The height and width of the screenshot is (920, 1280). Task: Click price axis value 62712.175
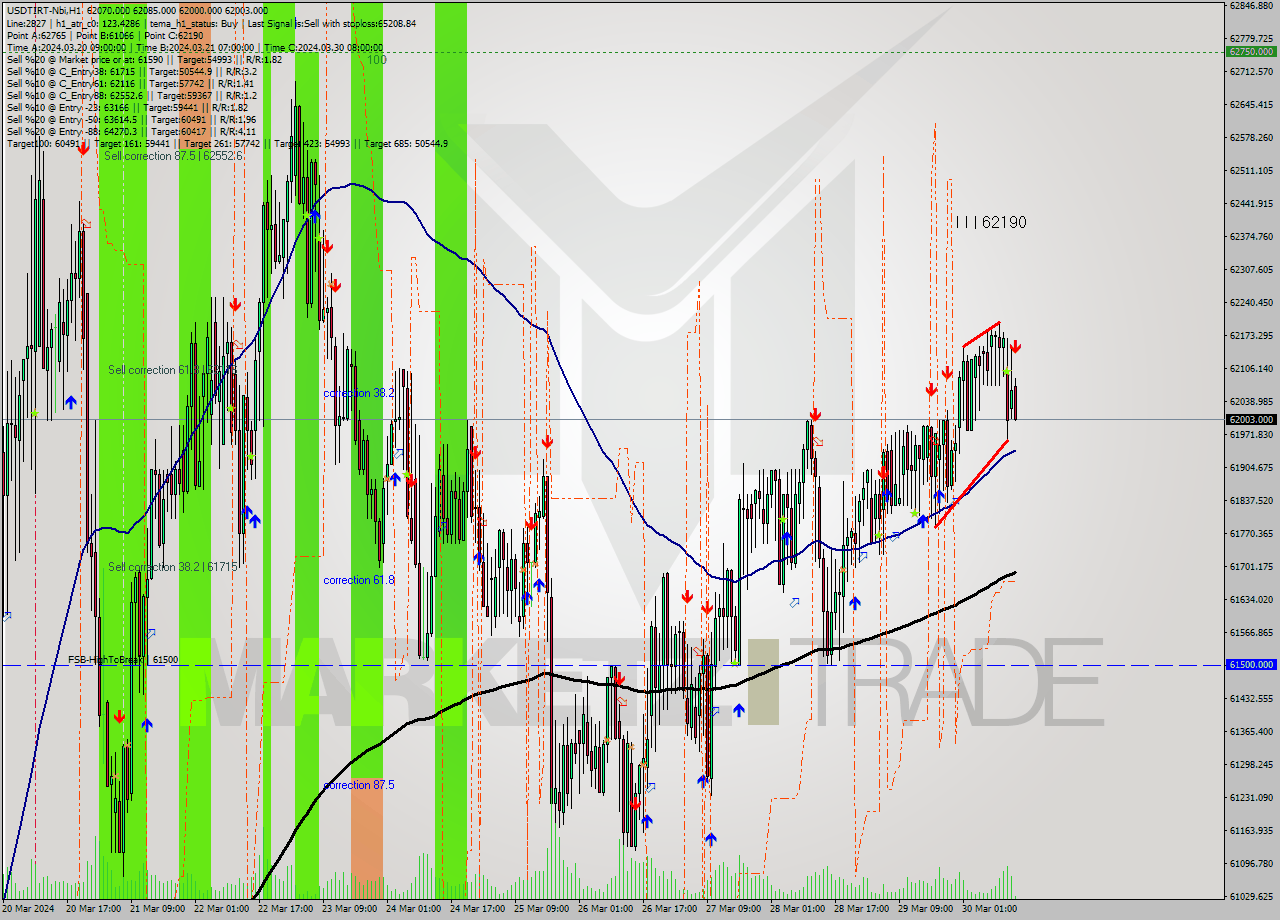tap(1251, 71)
